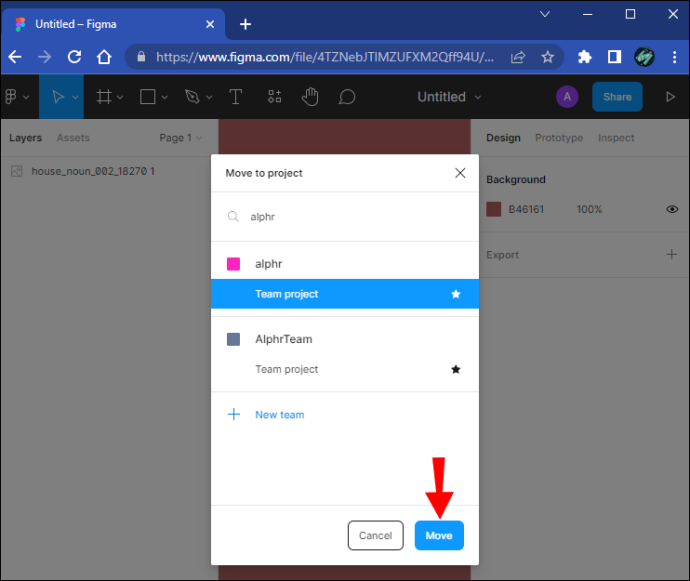
Task: Expand Pen tool options chevron
Action: [x=209, y=97]
